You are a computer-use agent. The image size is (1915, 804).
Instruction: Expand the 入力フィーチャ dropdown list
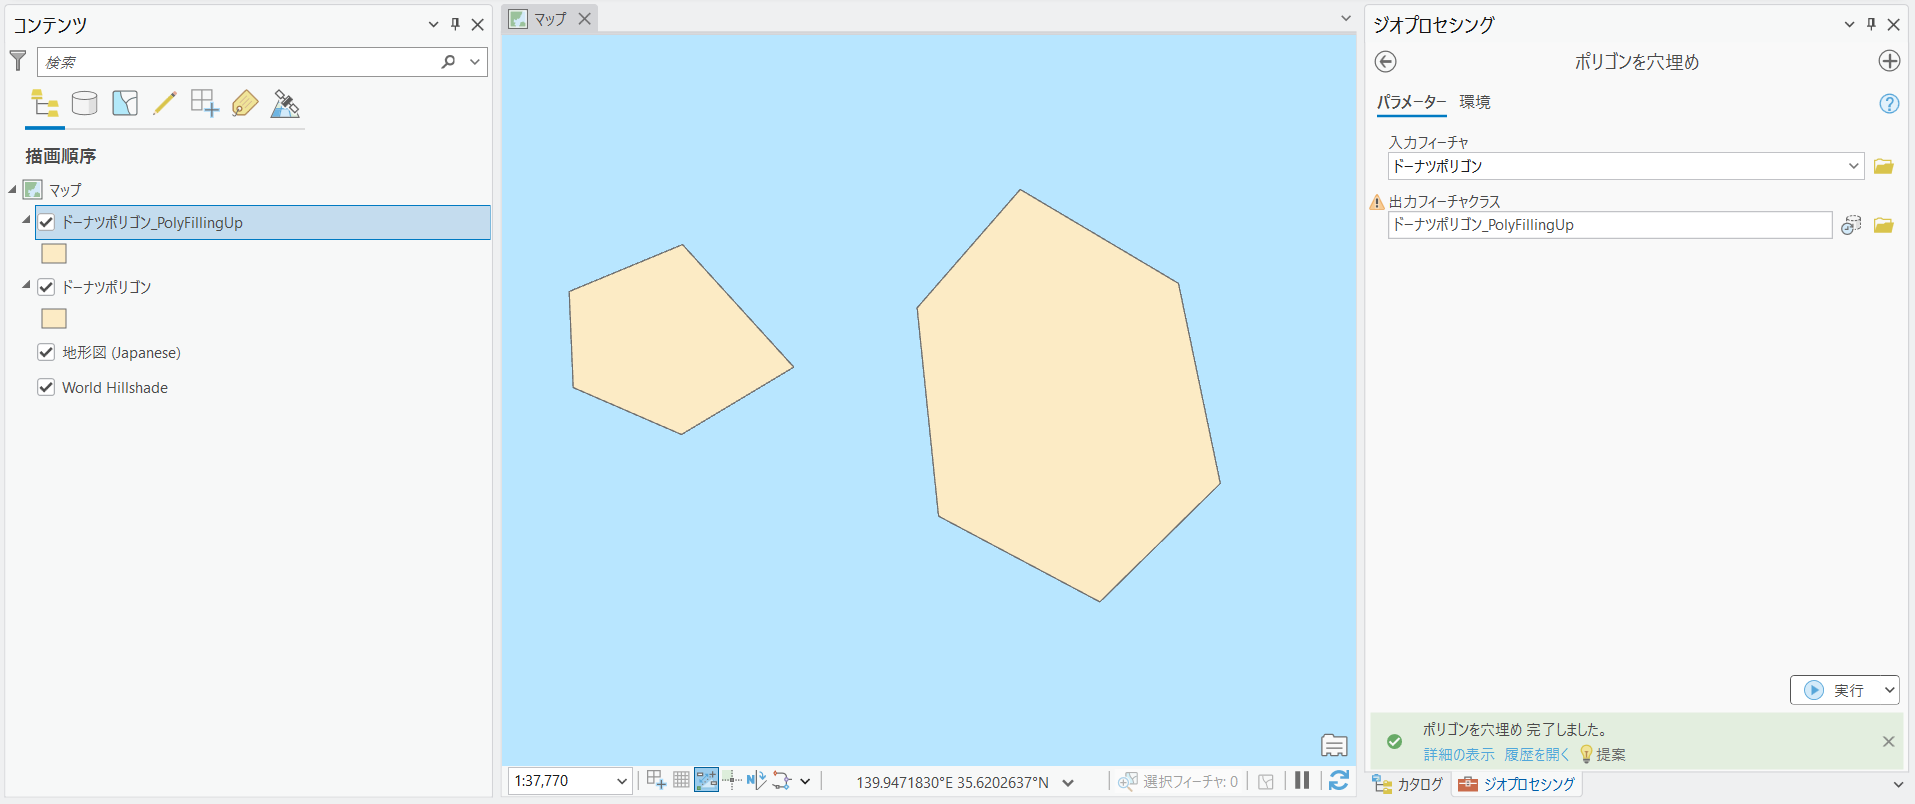[1853, 166]
